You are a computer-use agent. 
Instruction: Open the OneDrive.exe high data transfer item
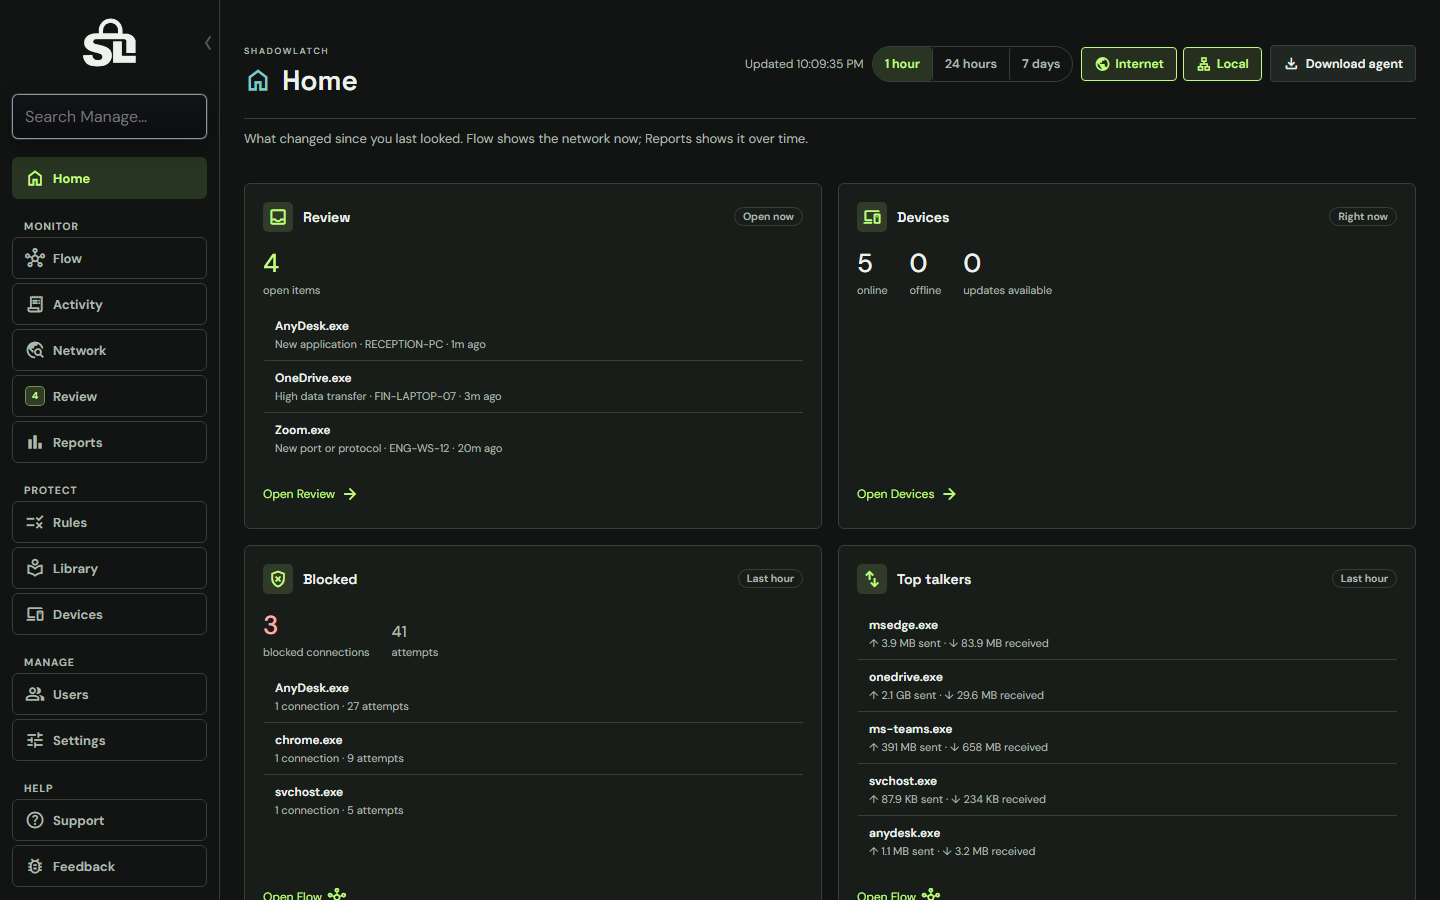pos(533,387)
